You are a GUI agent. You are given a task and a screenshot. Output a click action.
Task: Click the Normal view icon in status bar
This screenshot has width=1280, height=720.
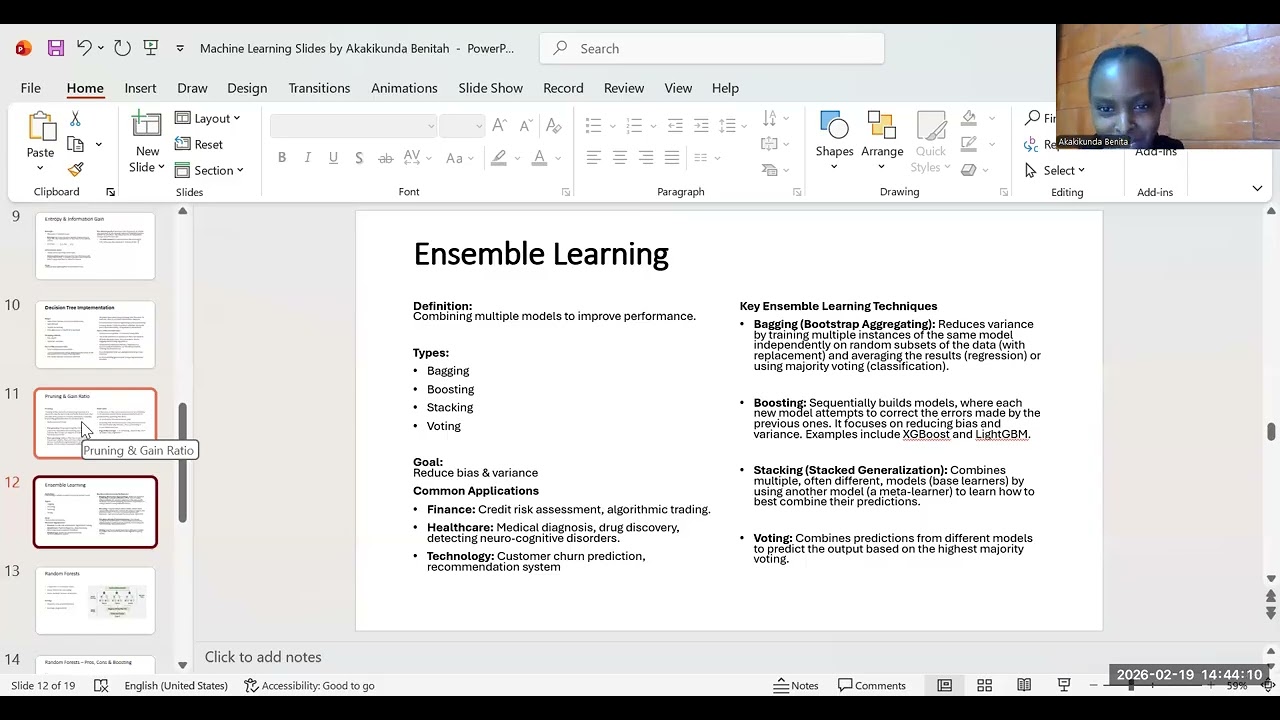[x=944, y=685]
